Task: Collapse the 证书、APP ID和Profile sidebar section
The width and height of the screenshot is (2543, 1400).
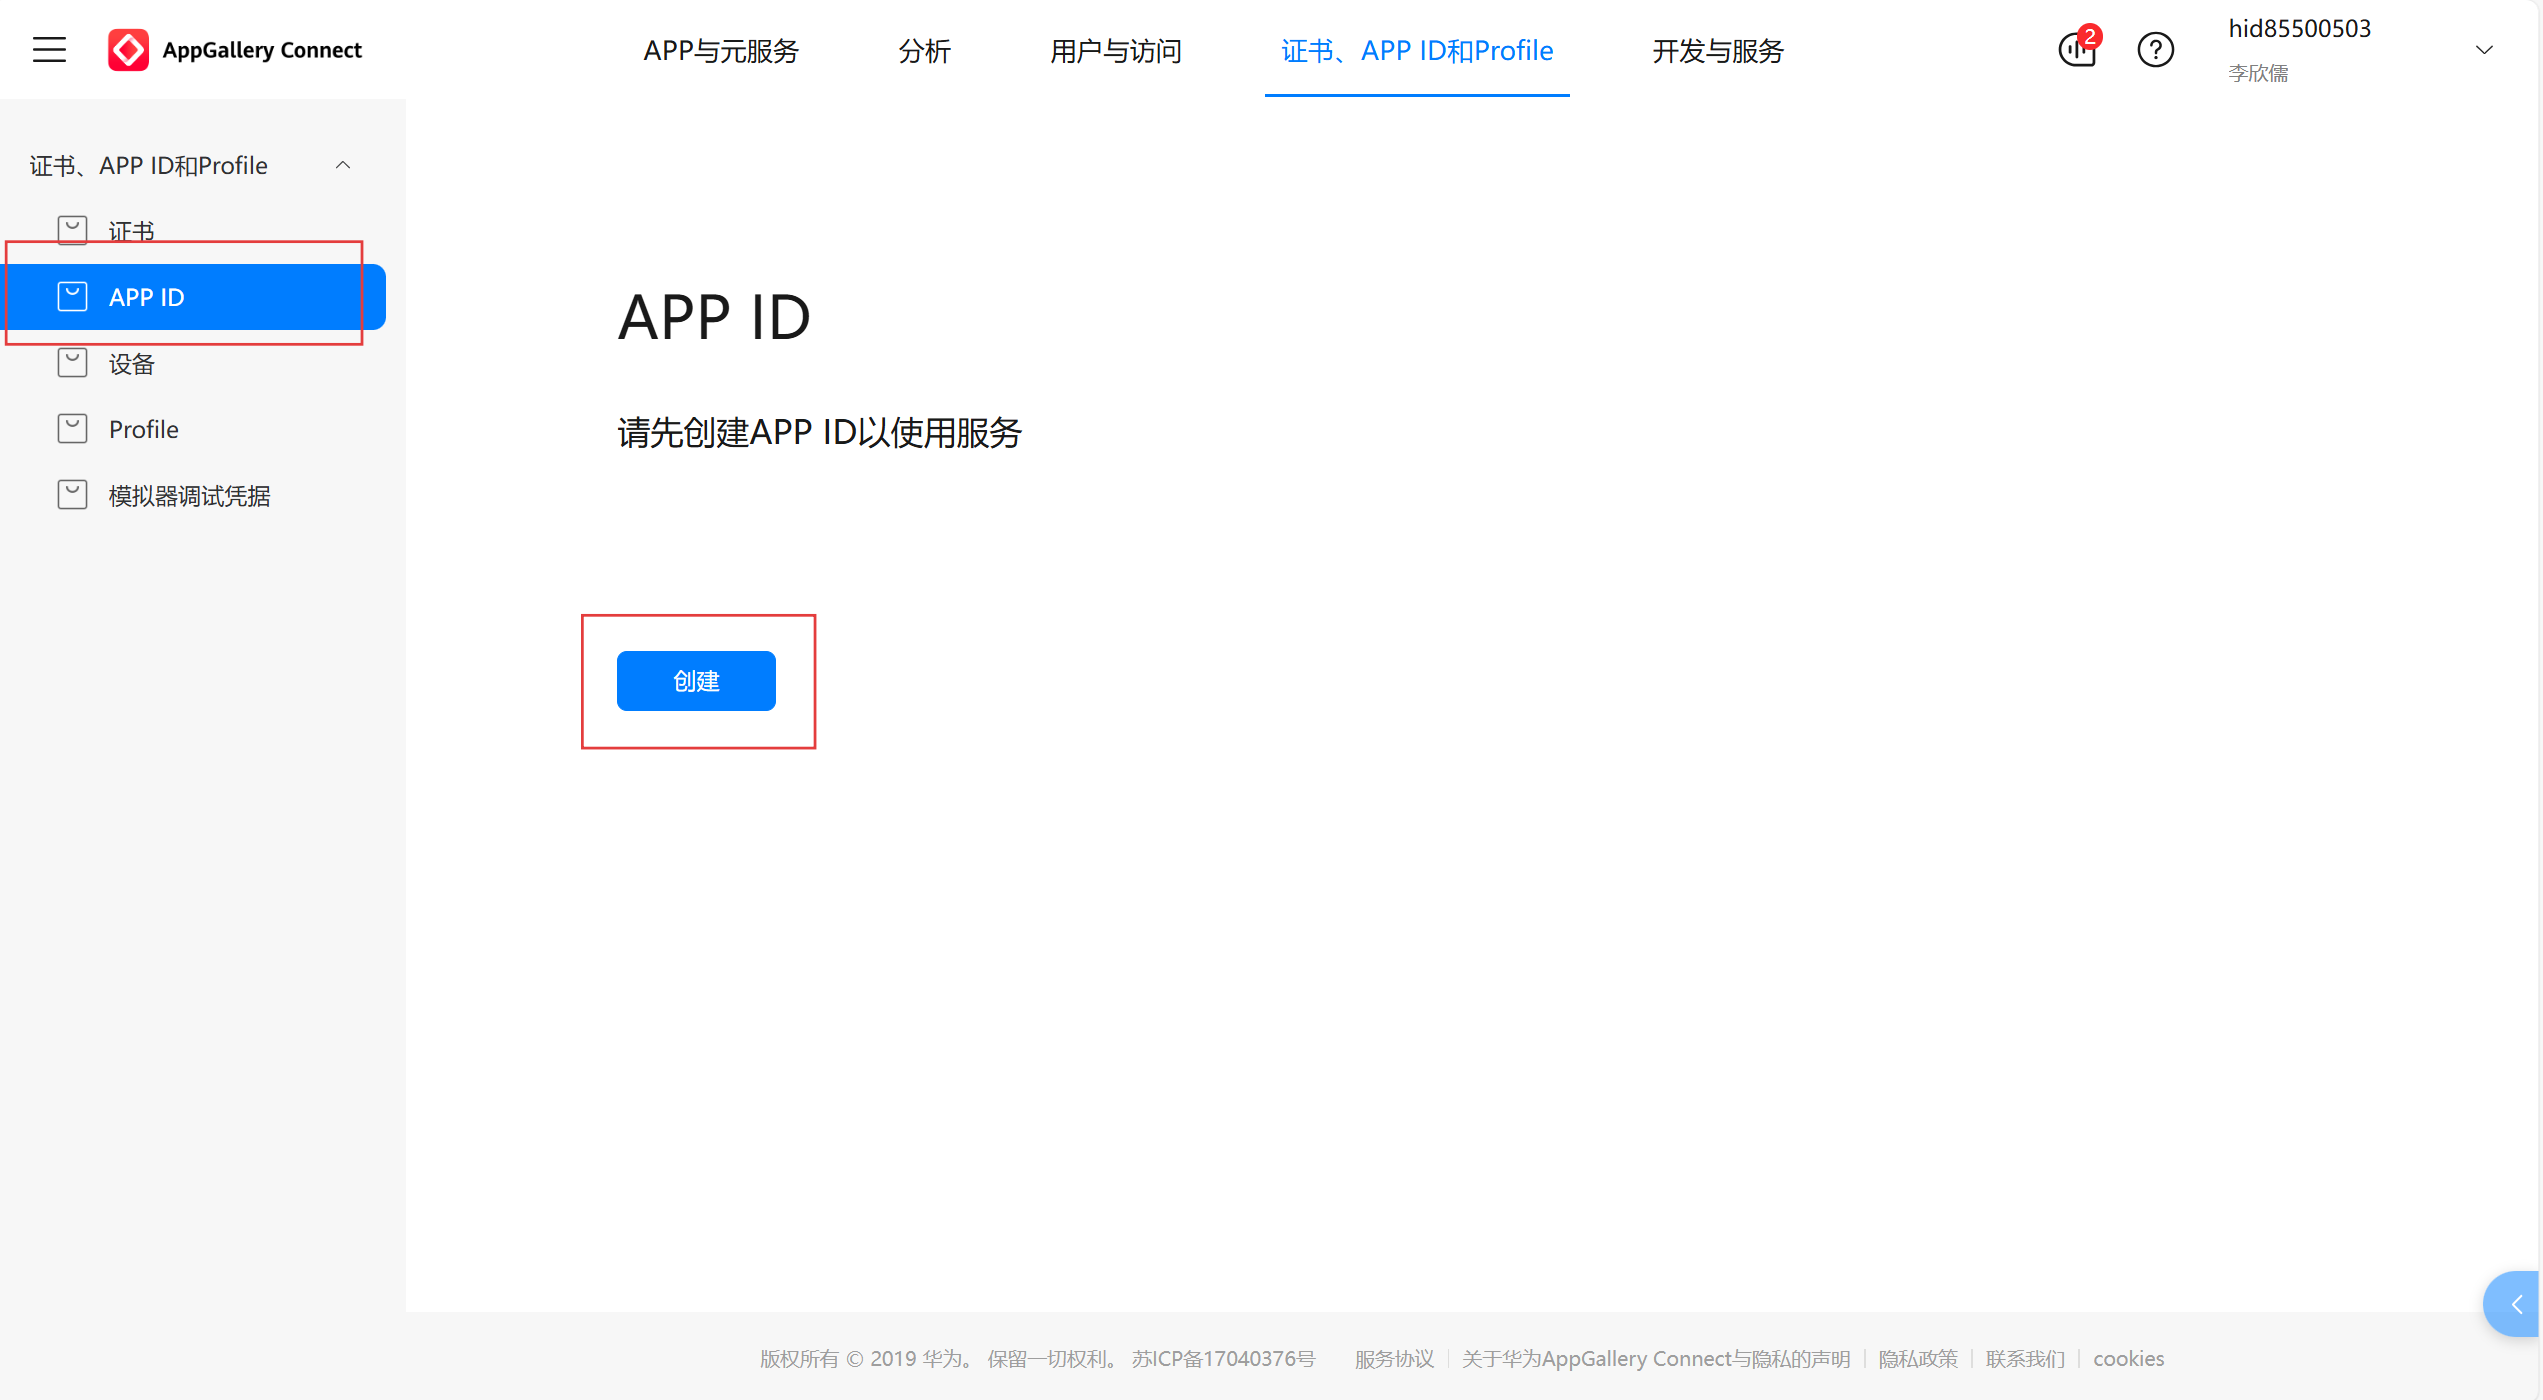Action: 343,165
